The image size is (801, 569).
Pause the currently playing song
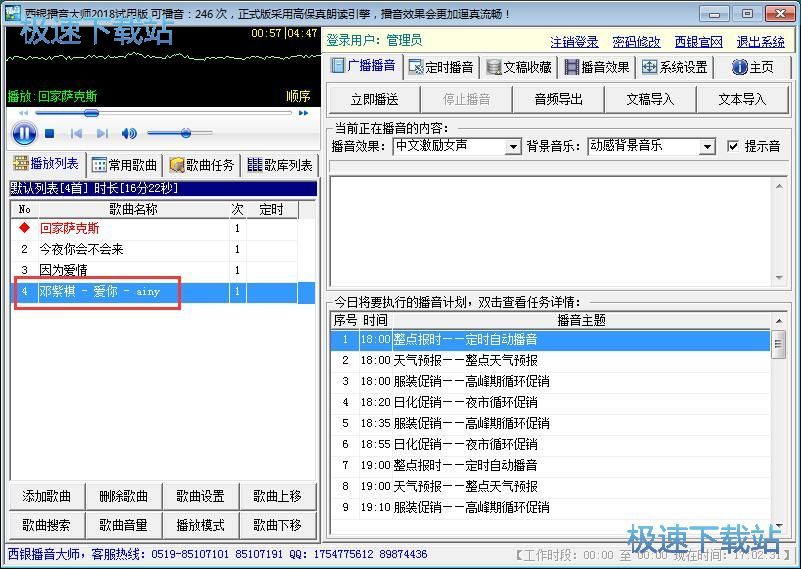pos(24,133)
